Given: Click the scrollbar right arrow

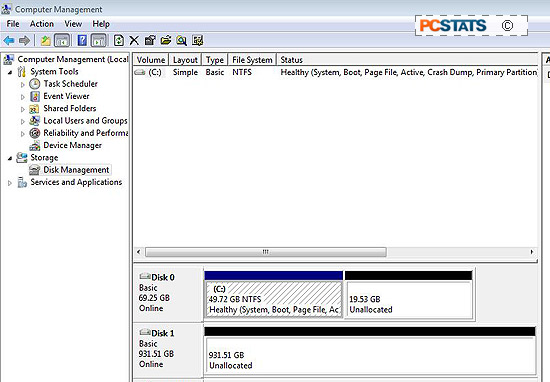Looking at the screenshot, I should [x=532, y=252].
